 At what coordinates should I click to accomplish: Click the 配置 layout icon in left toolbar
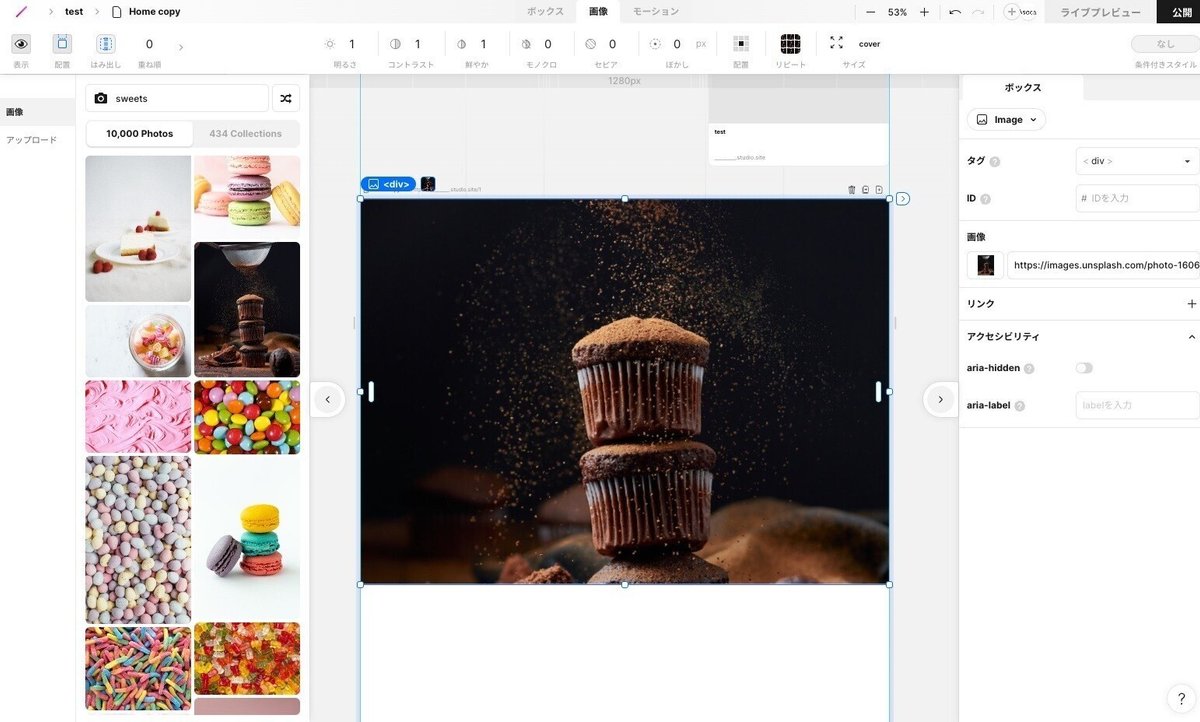(62, 44)
